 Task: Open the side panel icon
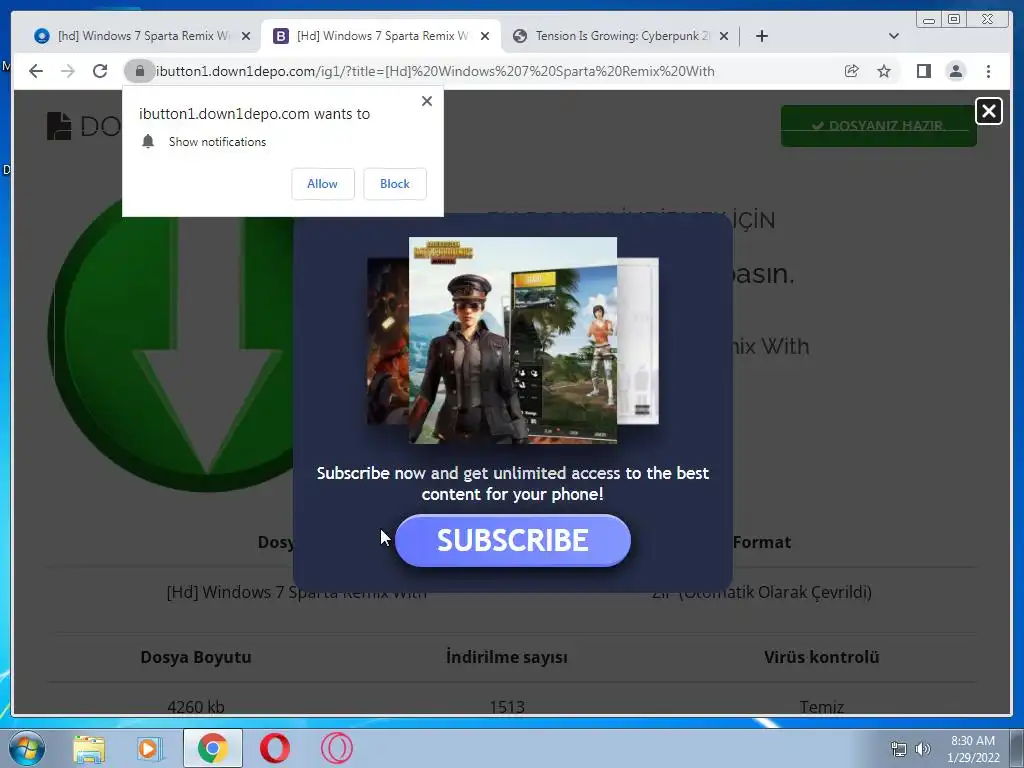(x=923, y=71)
